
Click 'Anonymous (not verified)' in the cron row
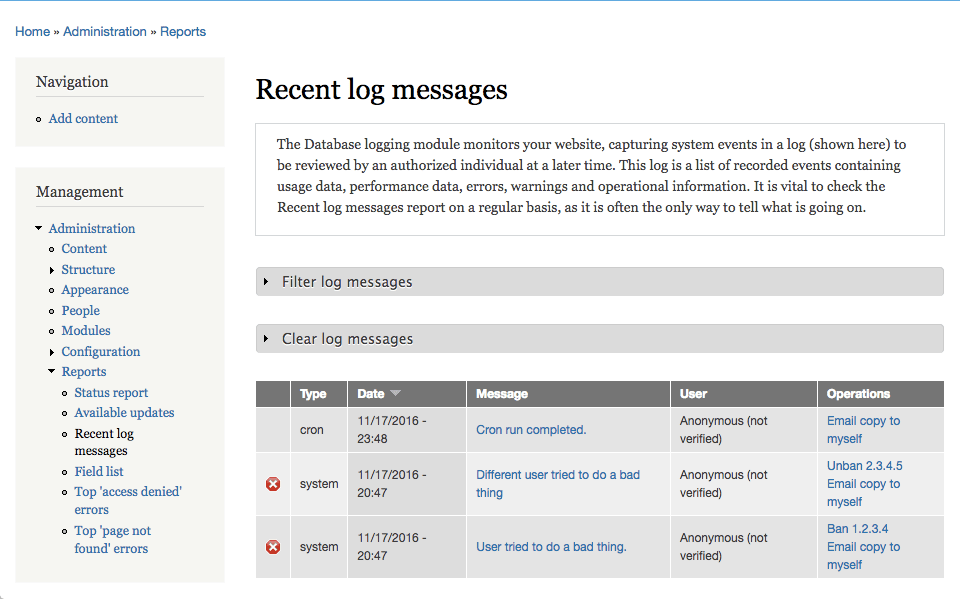pos(724,430)
